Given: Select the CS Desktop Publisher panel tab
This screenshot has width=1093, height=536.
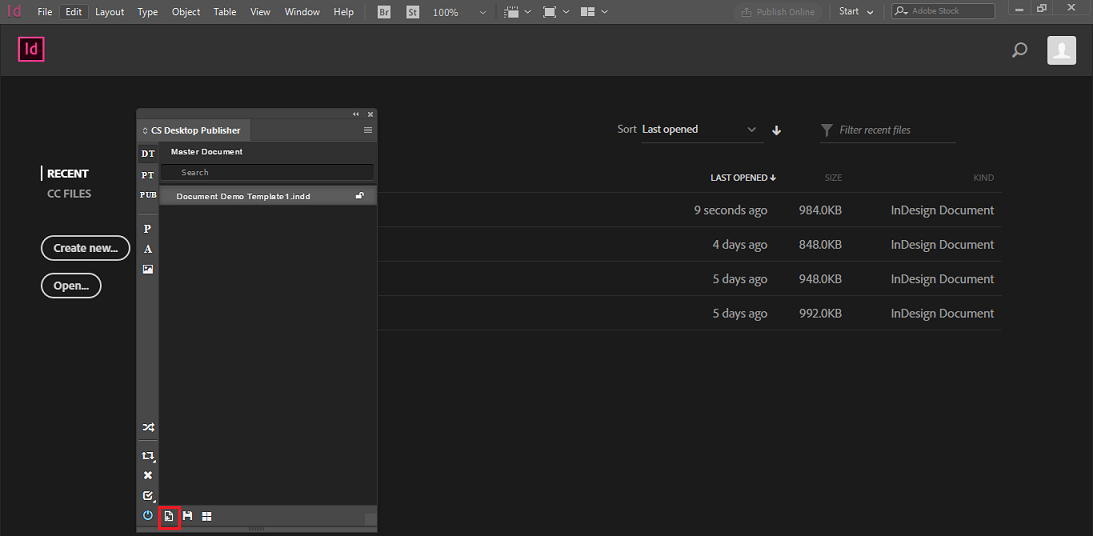Looking at the screenshot, I should 193,130.
